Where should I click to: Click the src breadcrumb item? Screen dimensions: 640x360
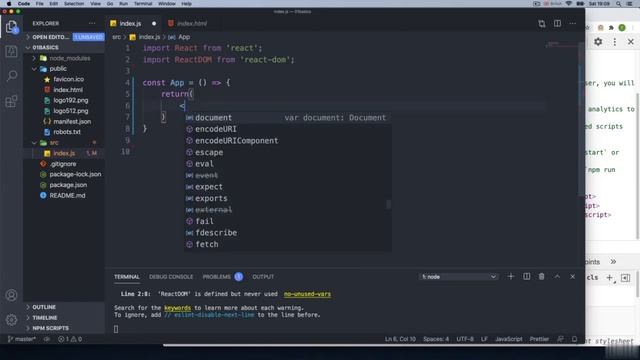pyautogui.click(x=117, y=37)
